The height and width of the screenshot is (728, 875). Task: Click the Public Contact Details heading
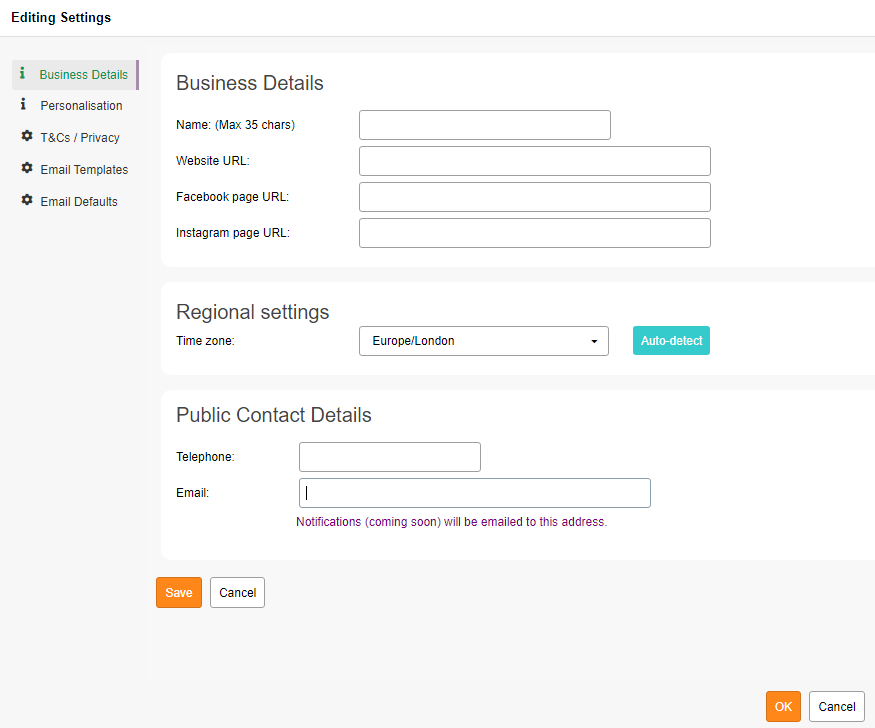pyautogui.click(x=273, y=415)
